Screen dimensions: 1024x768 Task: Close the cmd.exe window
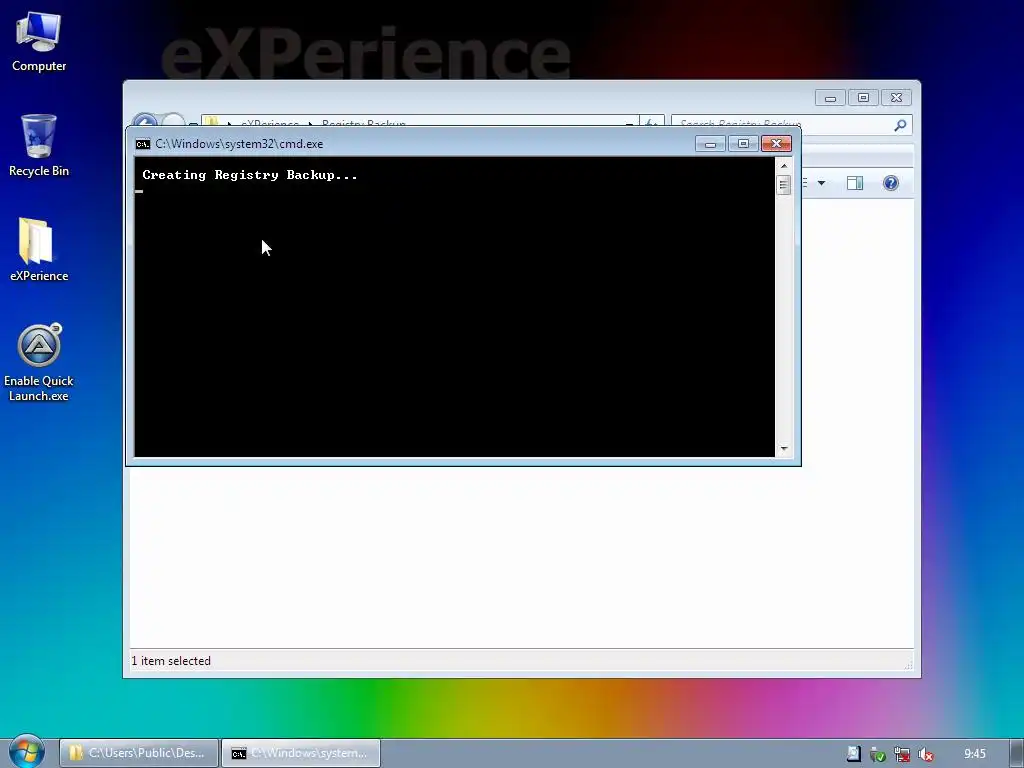[776, 144]
